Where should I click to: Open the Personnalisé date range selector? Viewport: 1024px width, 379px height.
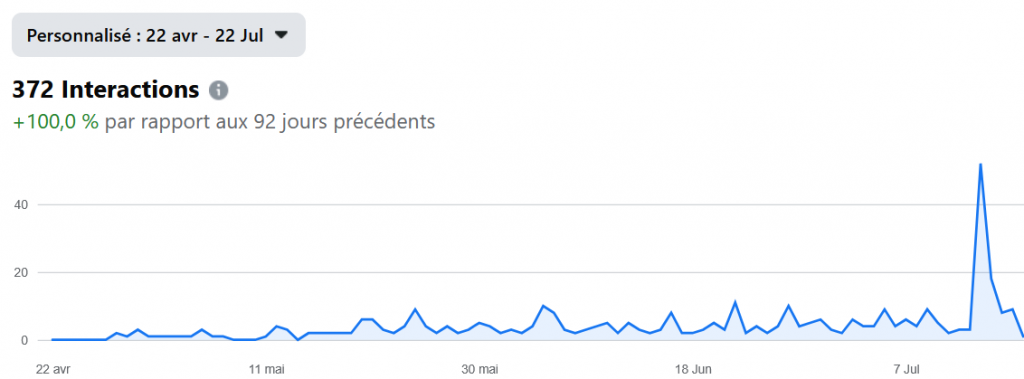click(x=159, y=35)
